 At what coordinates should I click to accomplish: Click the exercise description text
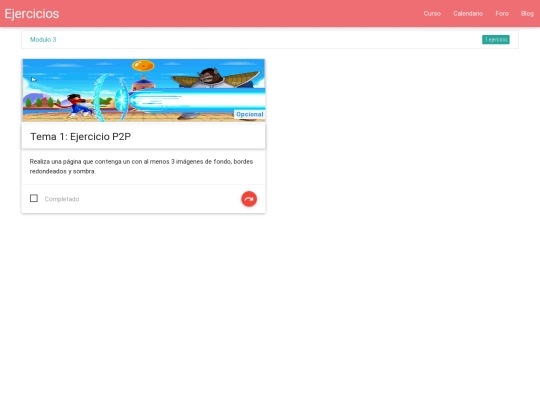[x=141, y=166]
